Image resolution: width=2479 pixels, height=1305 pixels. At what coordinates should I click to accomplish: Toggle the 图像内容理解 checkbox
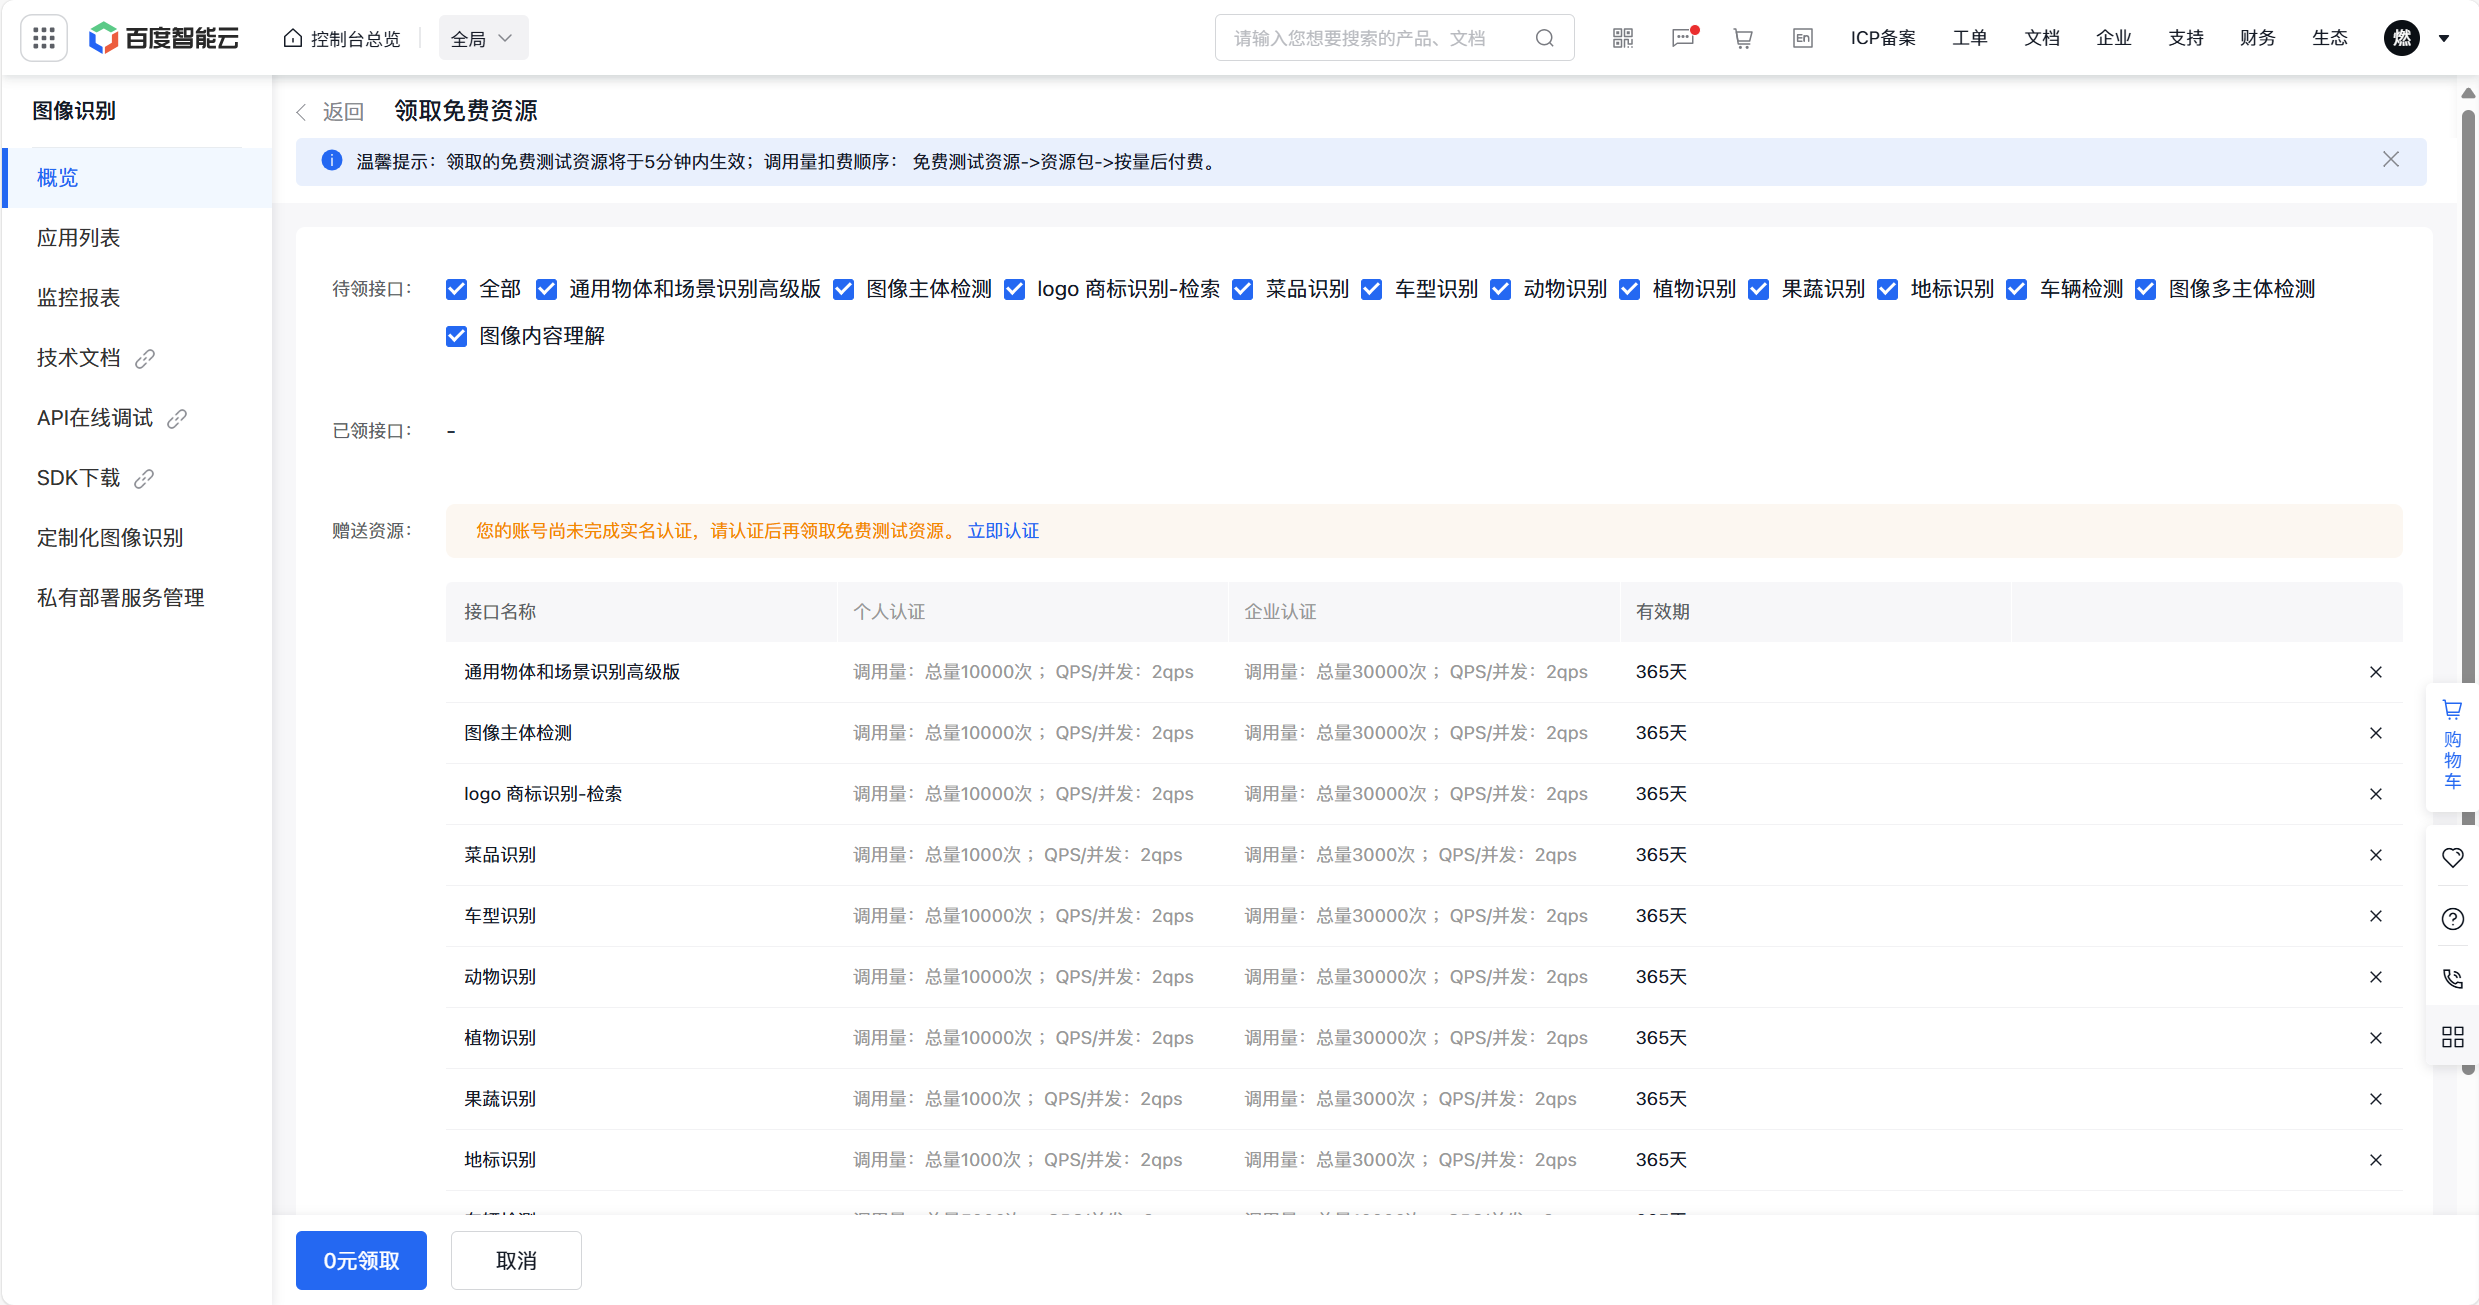tap(456, 336)
